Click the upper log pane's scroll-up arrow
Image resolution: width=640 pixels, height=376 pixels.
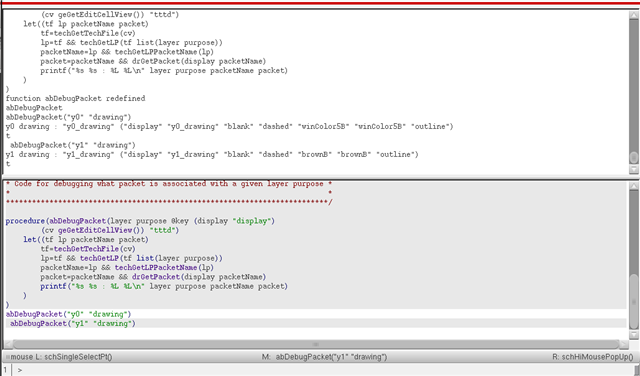tap(633, 15)
